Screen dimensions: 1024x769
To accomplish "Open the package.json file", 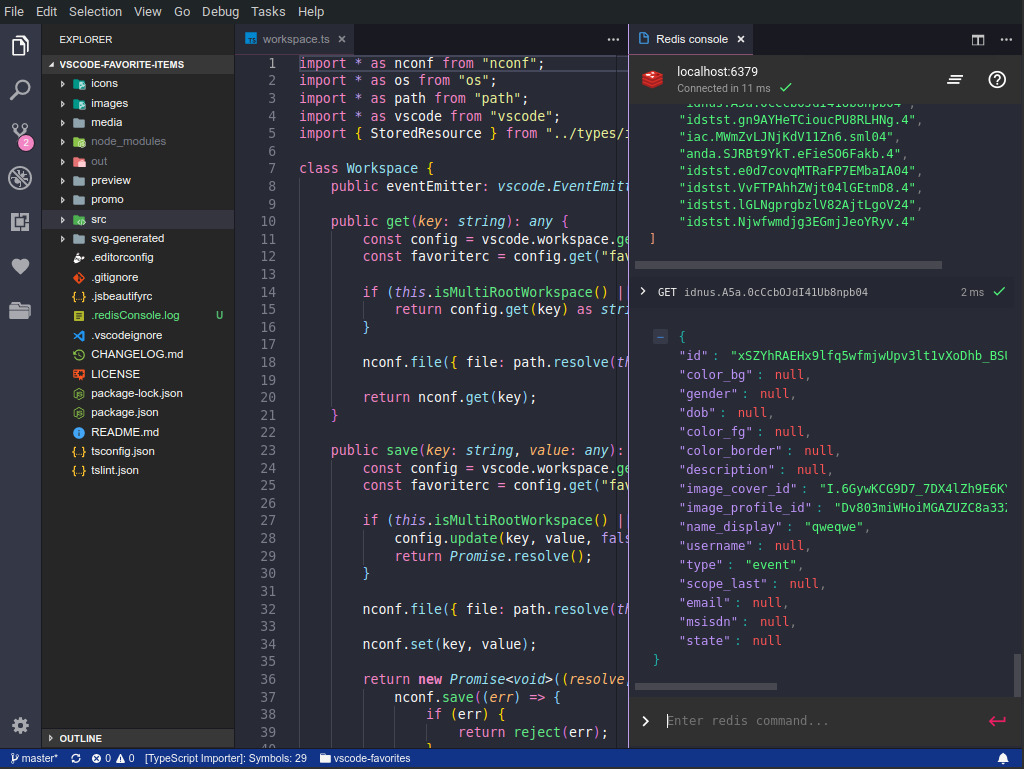I will (138, 412).
